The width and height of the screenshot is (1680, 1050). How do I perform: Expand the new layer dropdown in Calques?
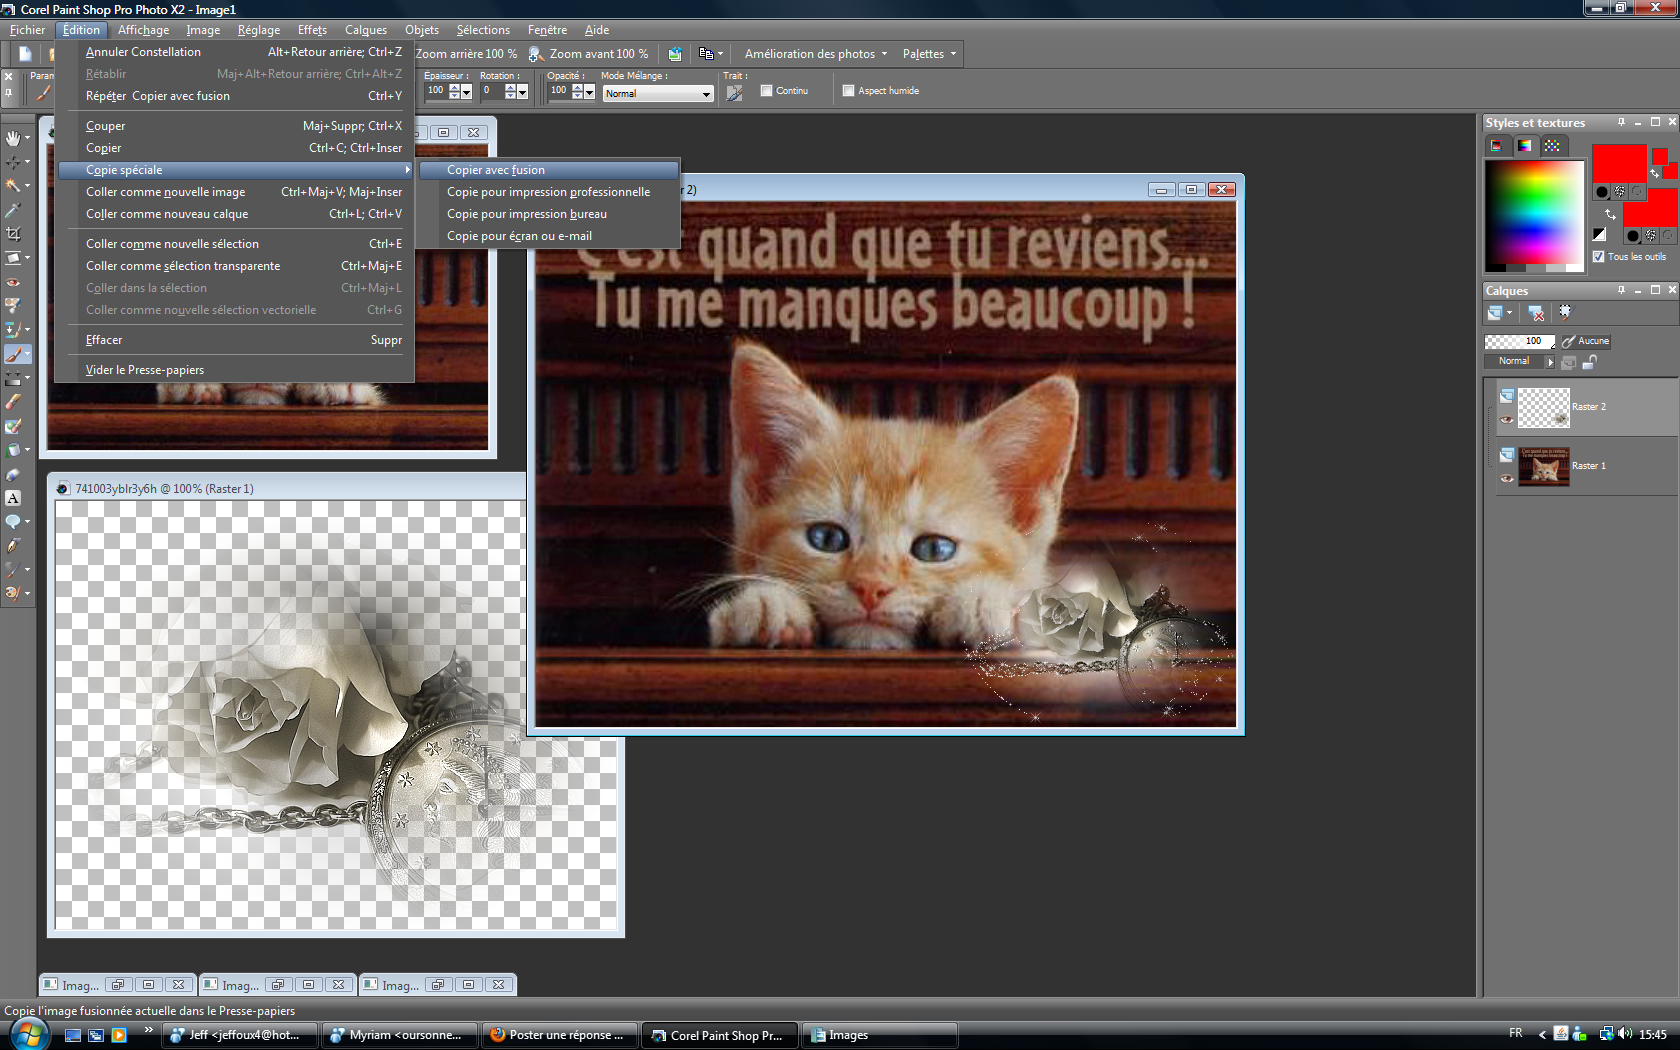coord(1510,313)
